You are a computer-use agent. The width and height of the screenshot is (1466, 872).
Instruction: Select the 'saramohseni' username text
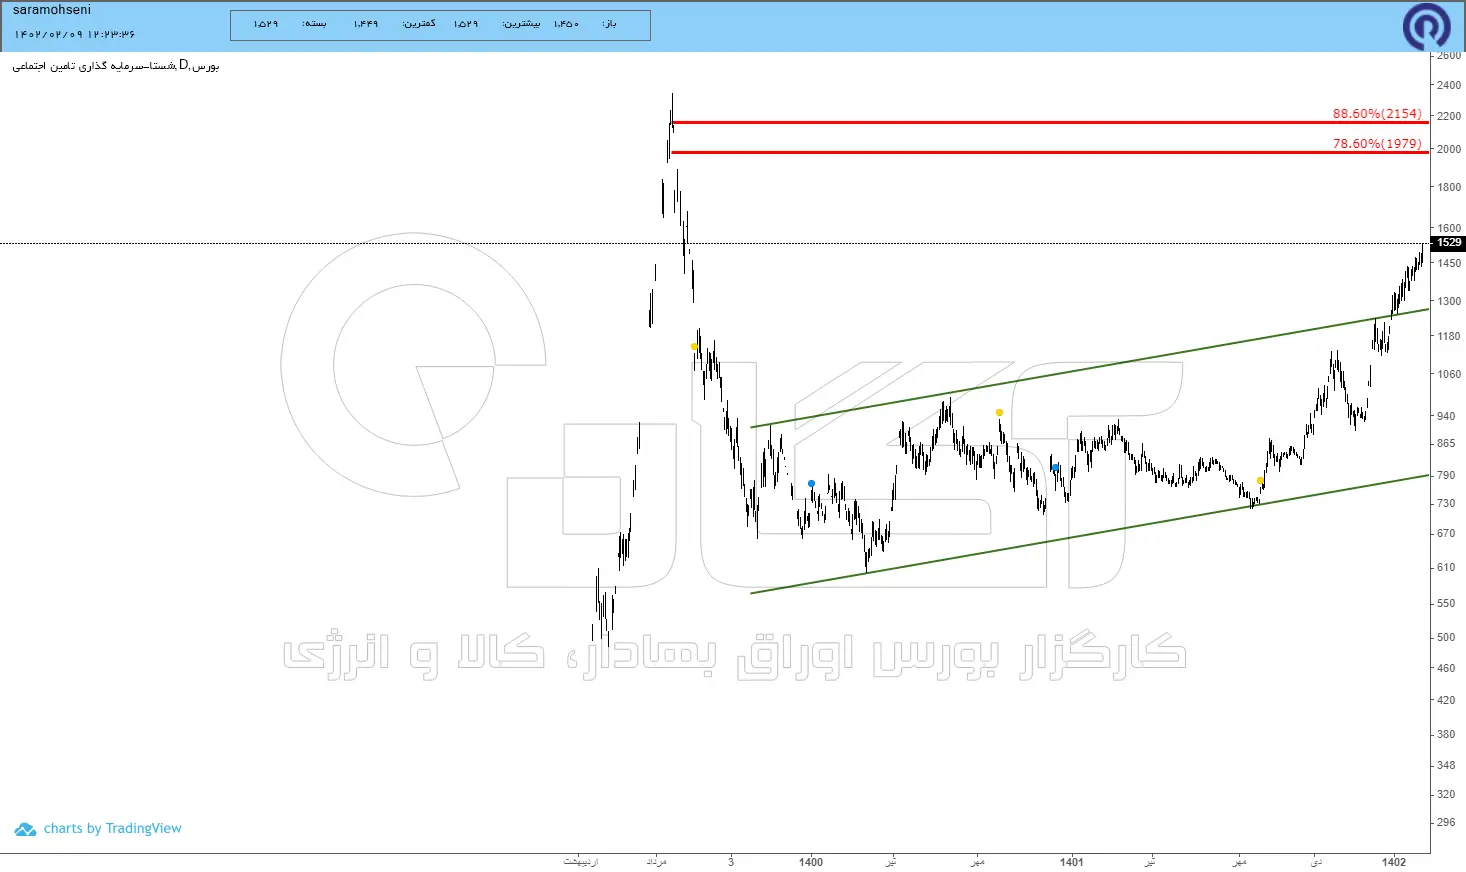[52, 10]
